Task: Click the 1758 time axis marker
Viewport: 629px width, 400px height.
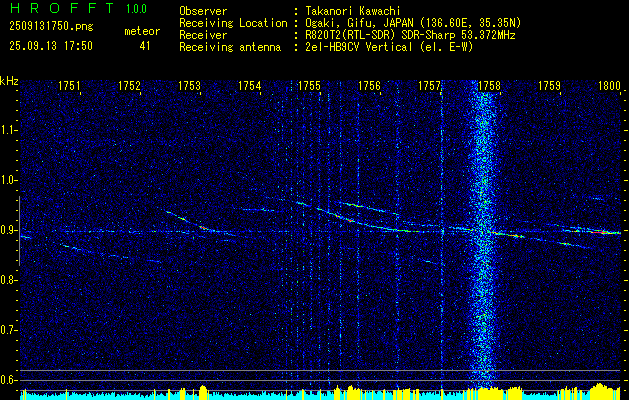Action: coord(489,86)
